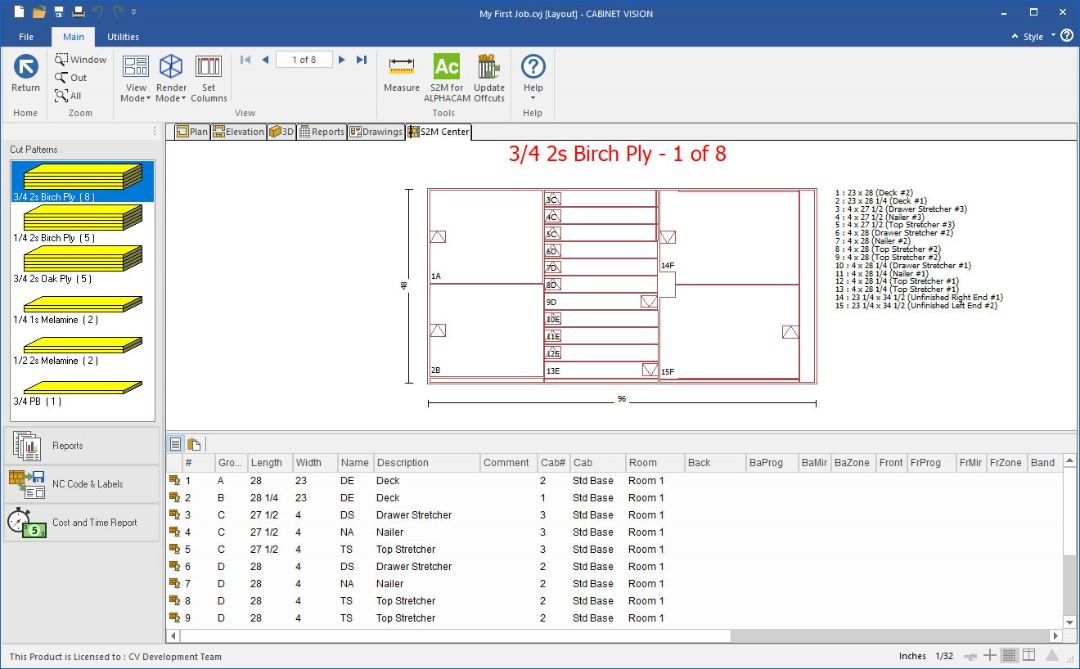Select the Measure tool
The height and width of the screenshot is (669, 1080).
click(401, 75)
